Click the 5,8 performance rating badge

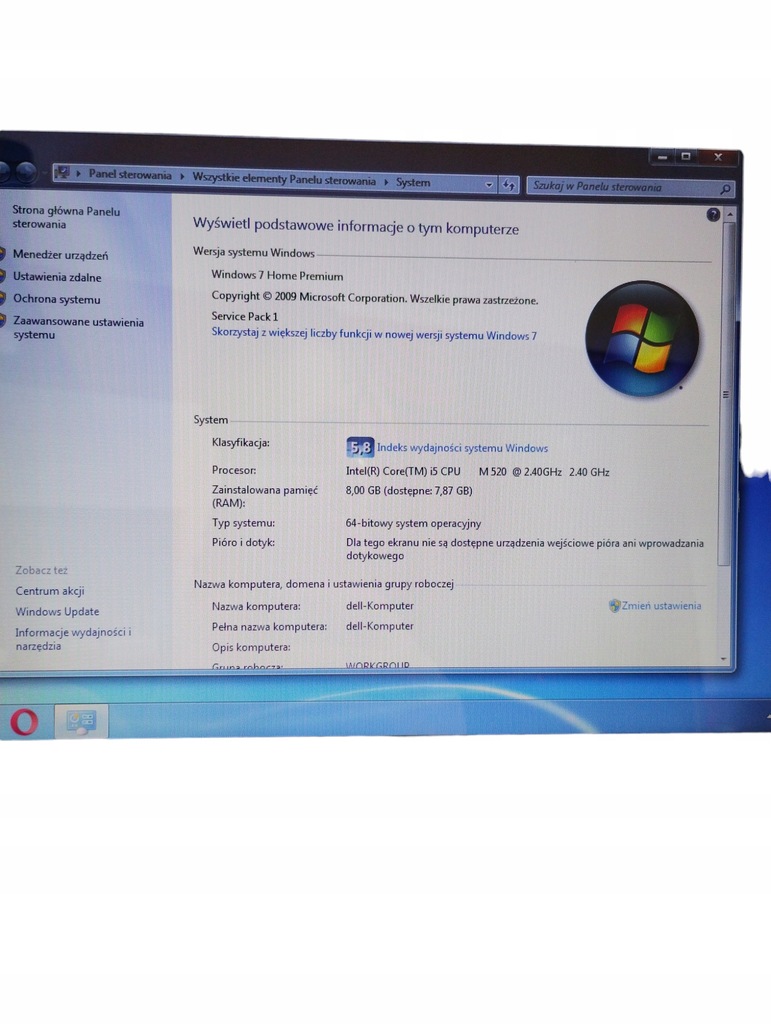[360, 447]
